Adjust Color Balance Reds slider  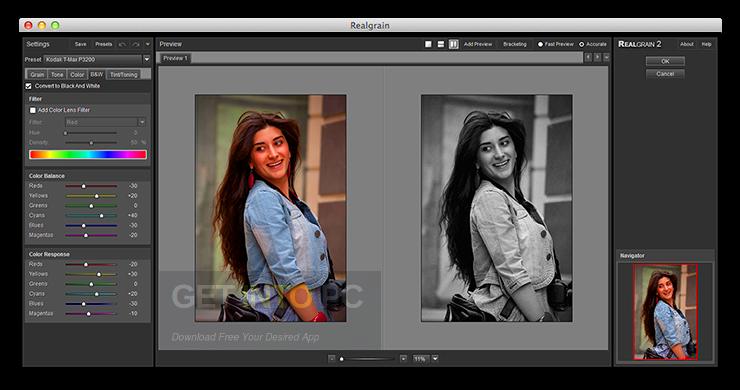tap(91, 186)
